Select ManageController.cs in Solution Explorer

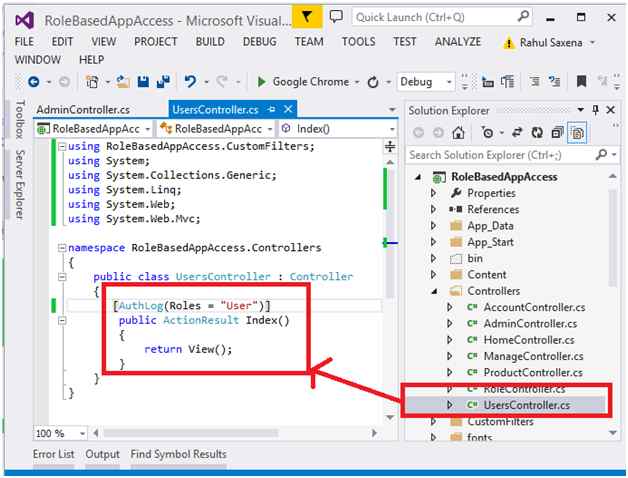533,357
